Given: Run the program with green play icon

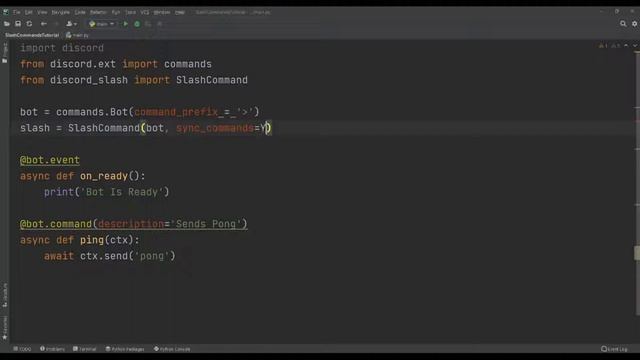Looking at the screenshot, I should (x=126, y=24).
